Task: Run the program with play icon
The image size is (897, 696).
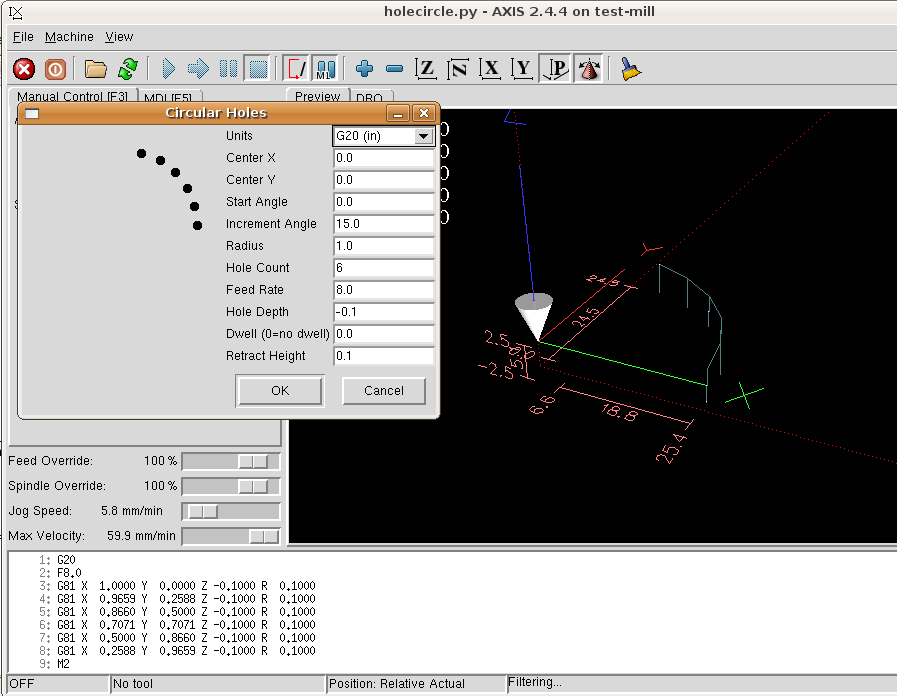Action: 168,69
